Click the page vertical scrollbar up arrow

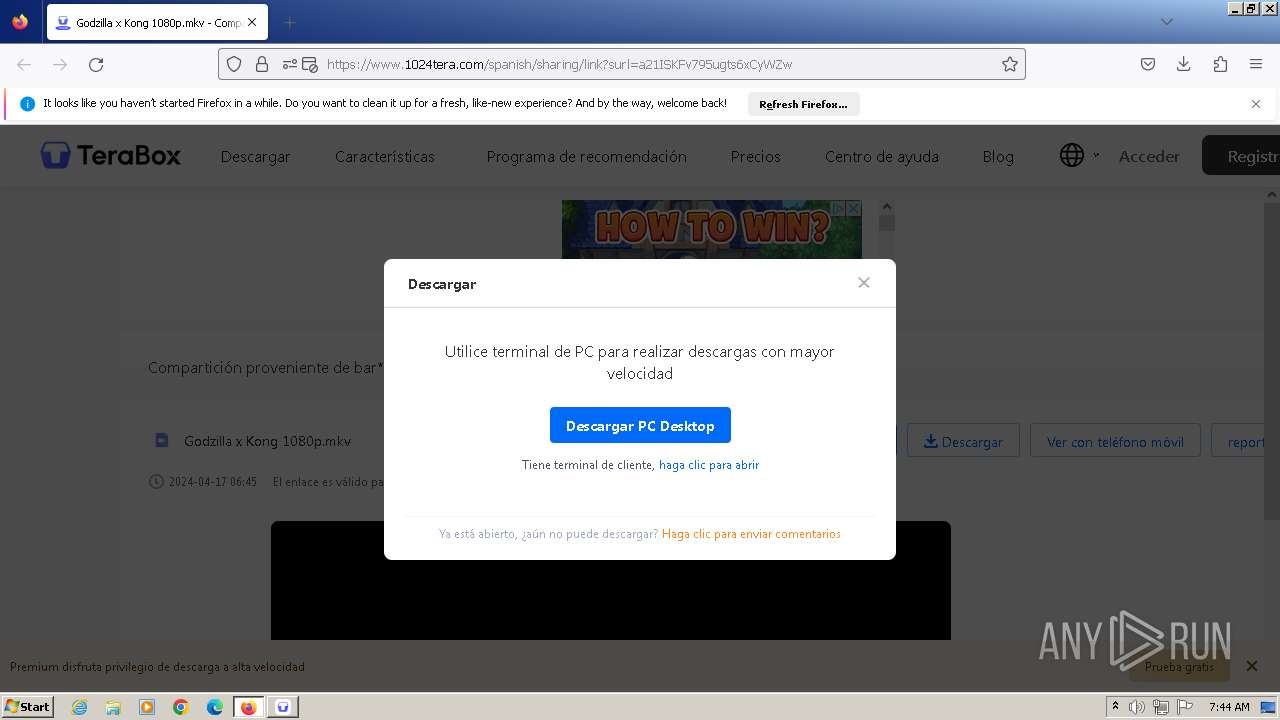[x=1273, y=195]
